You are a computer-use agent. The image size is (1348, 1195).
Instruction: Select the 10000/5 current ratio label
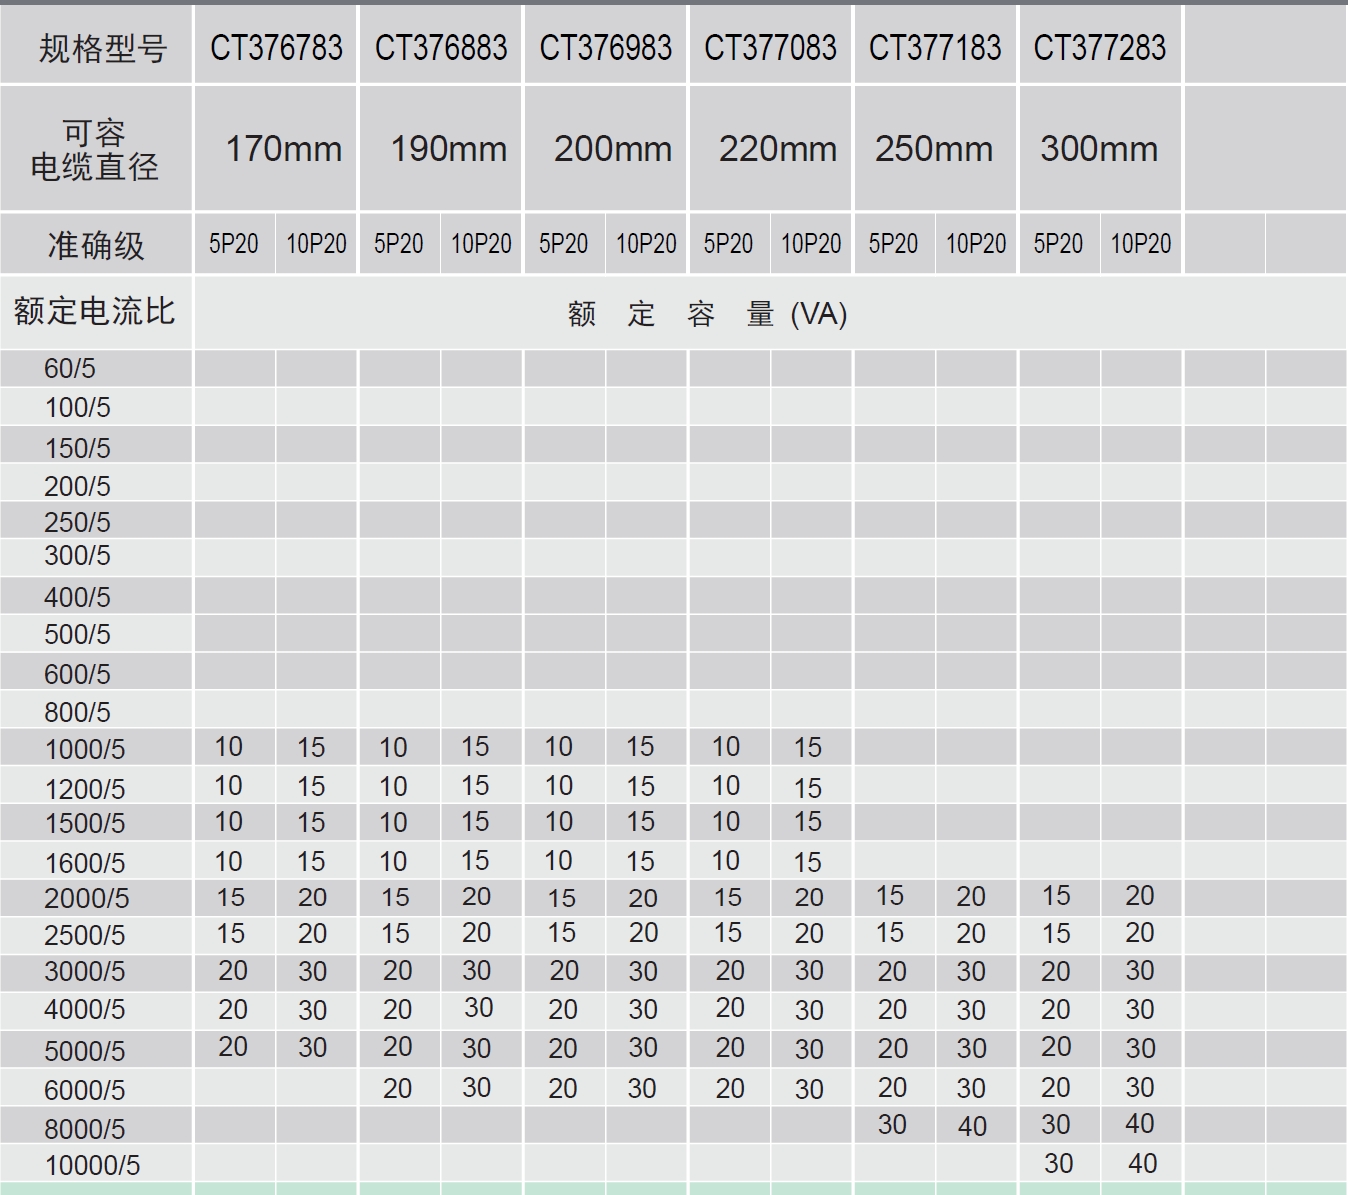pyautogui.click(x=92, y=1165)
